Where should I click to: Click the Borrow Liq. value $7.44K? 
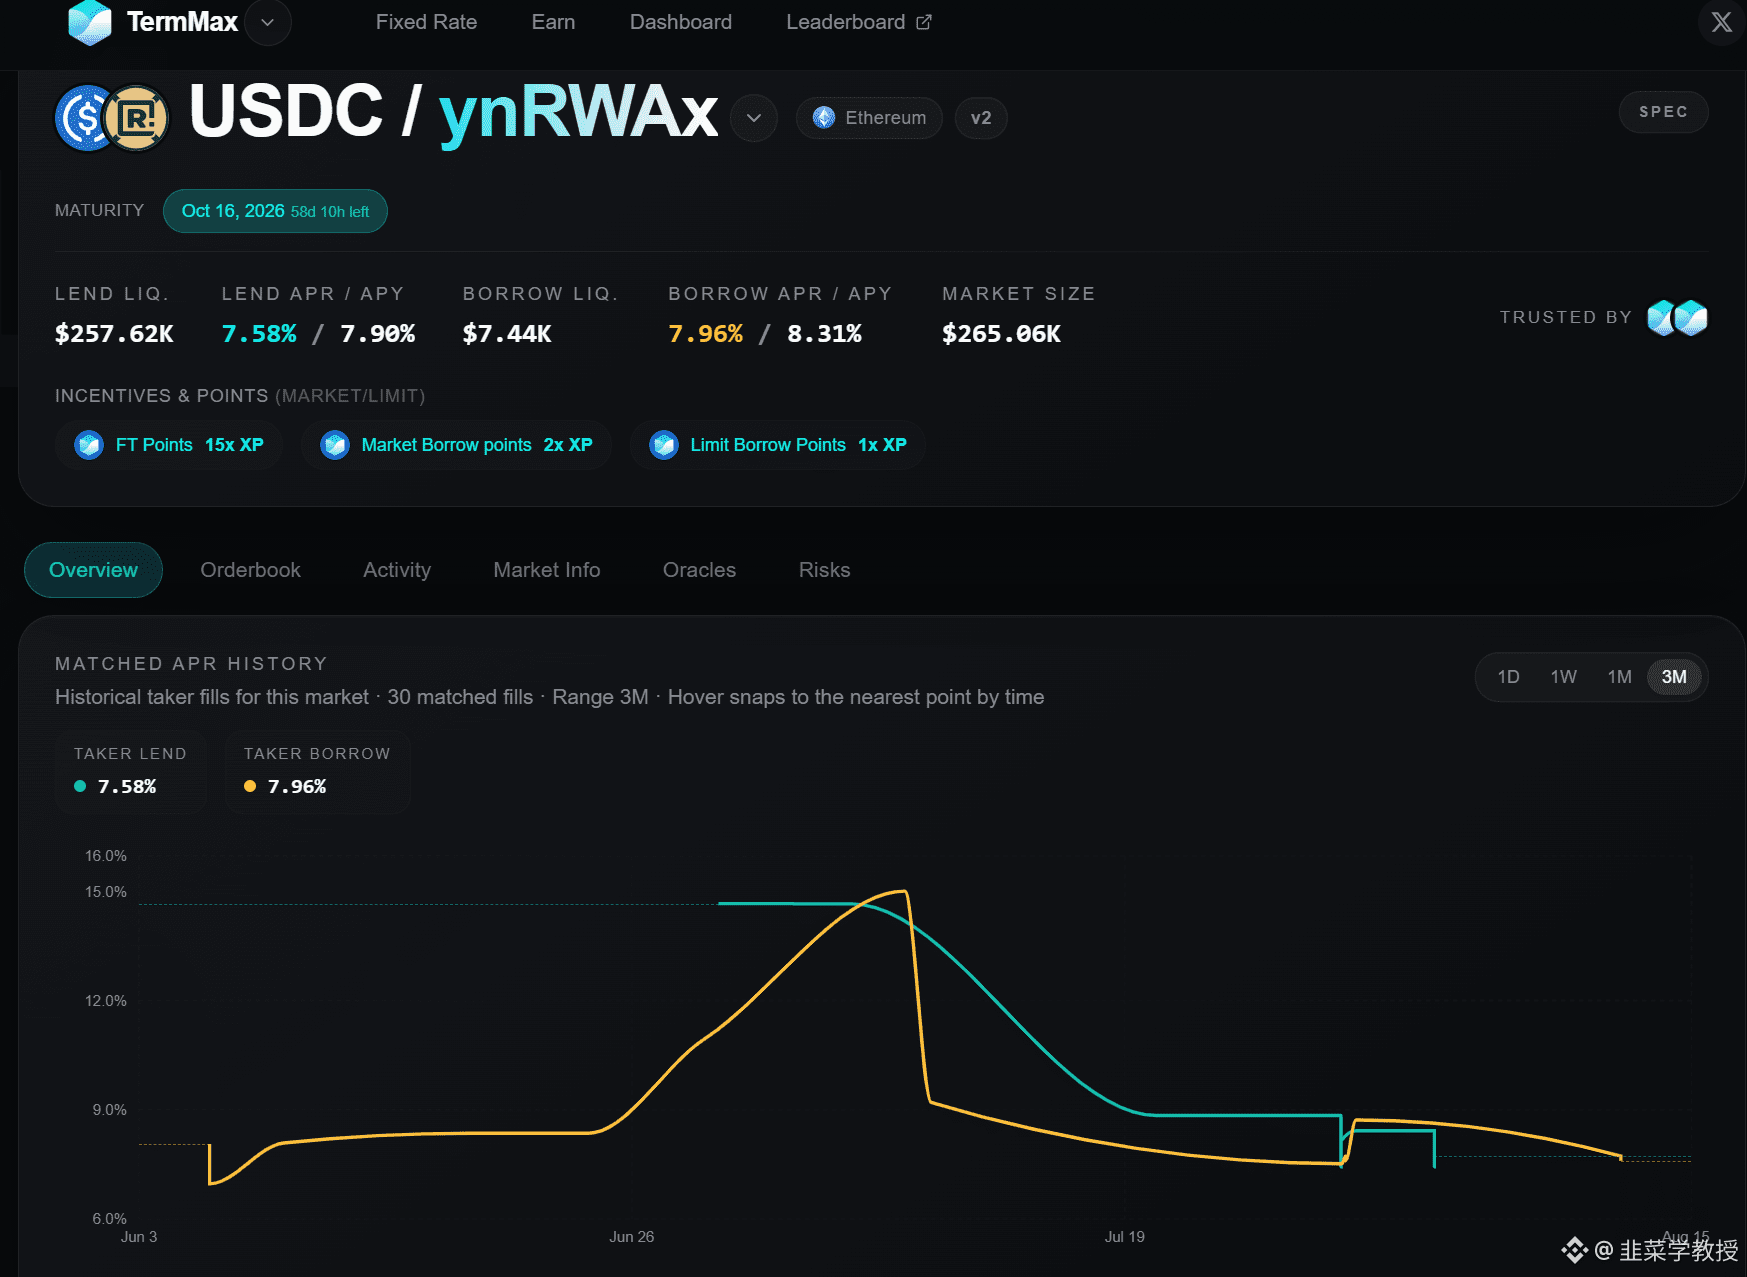click(507, 334)
